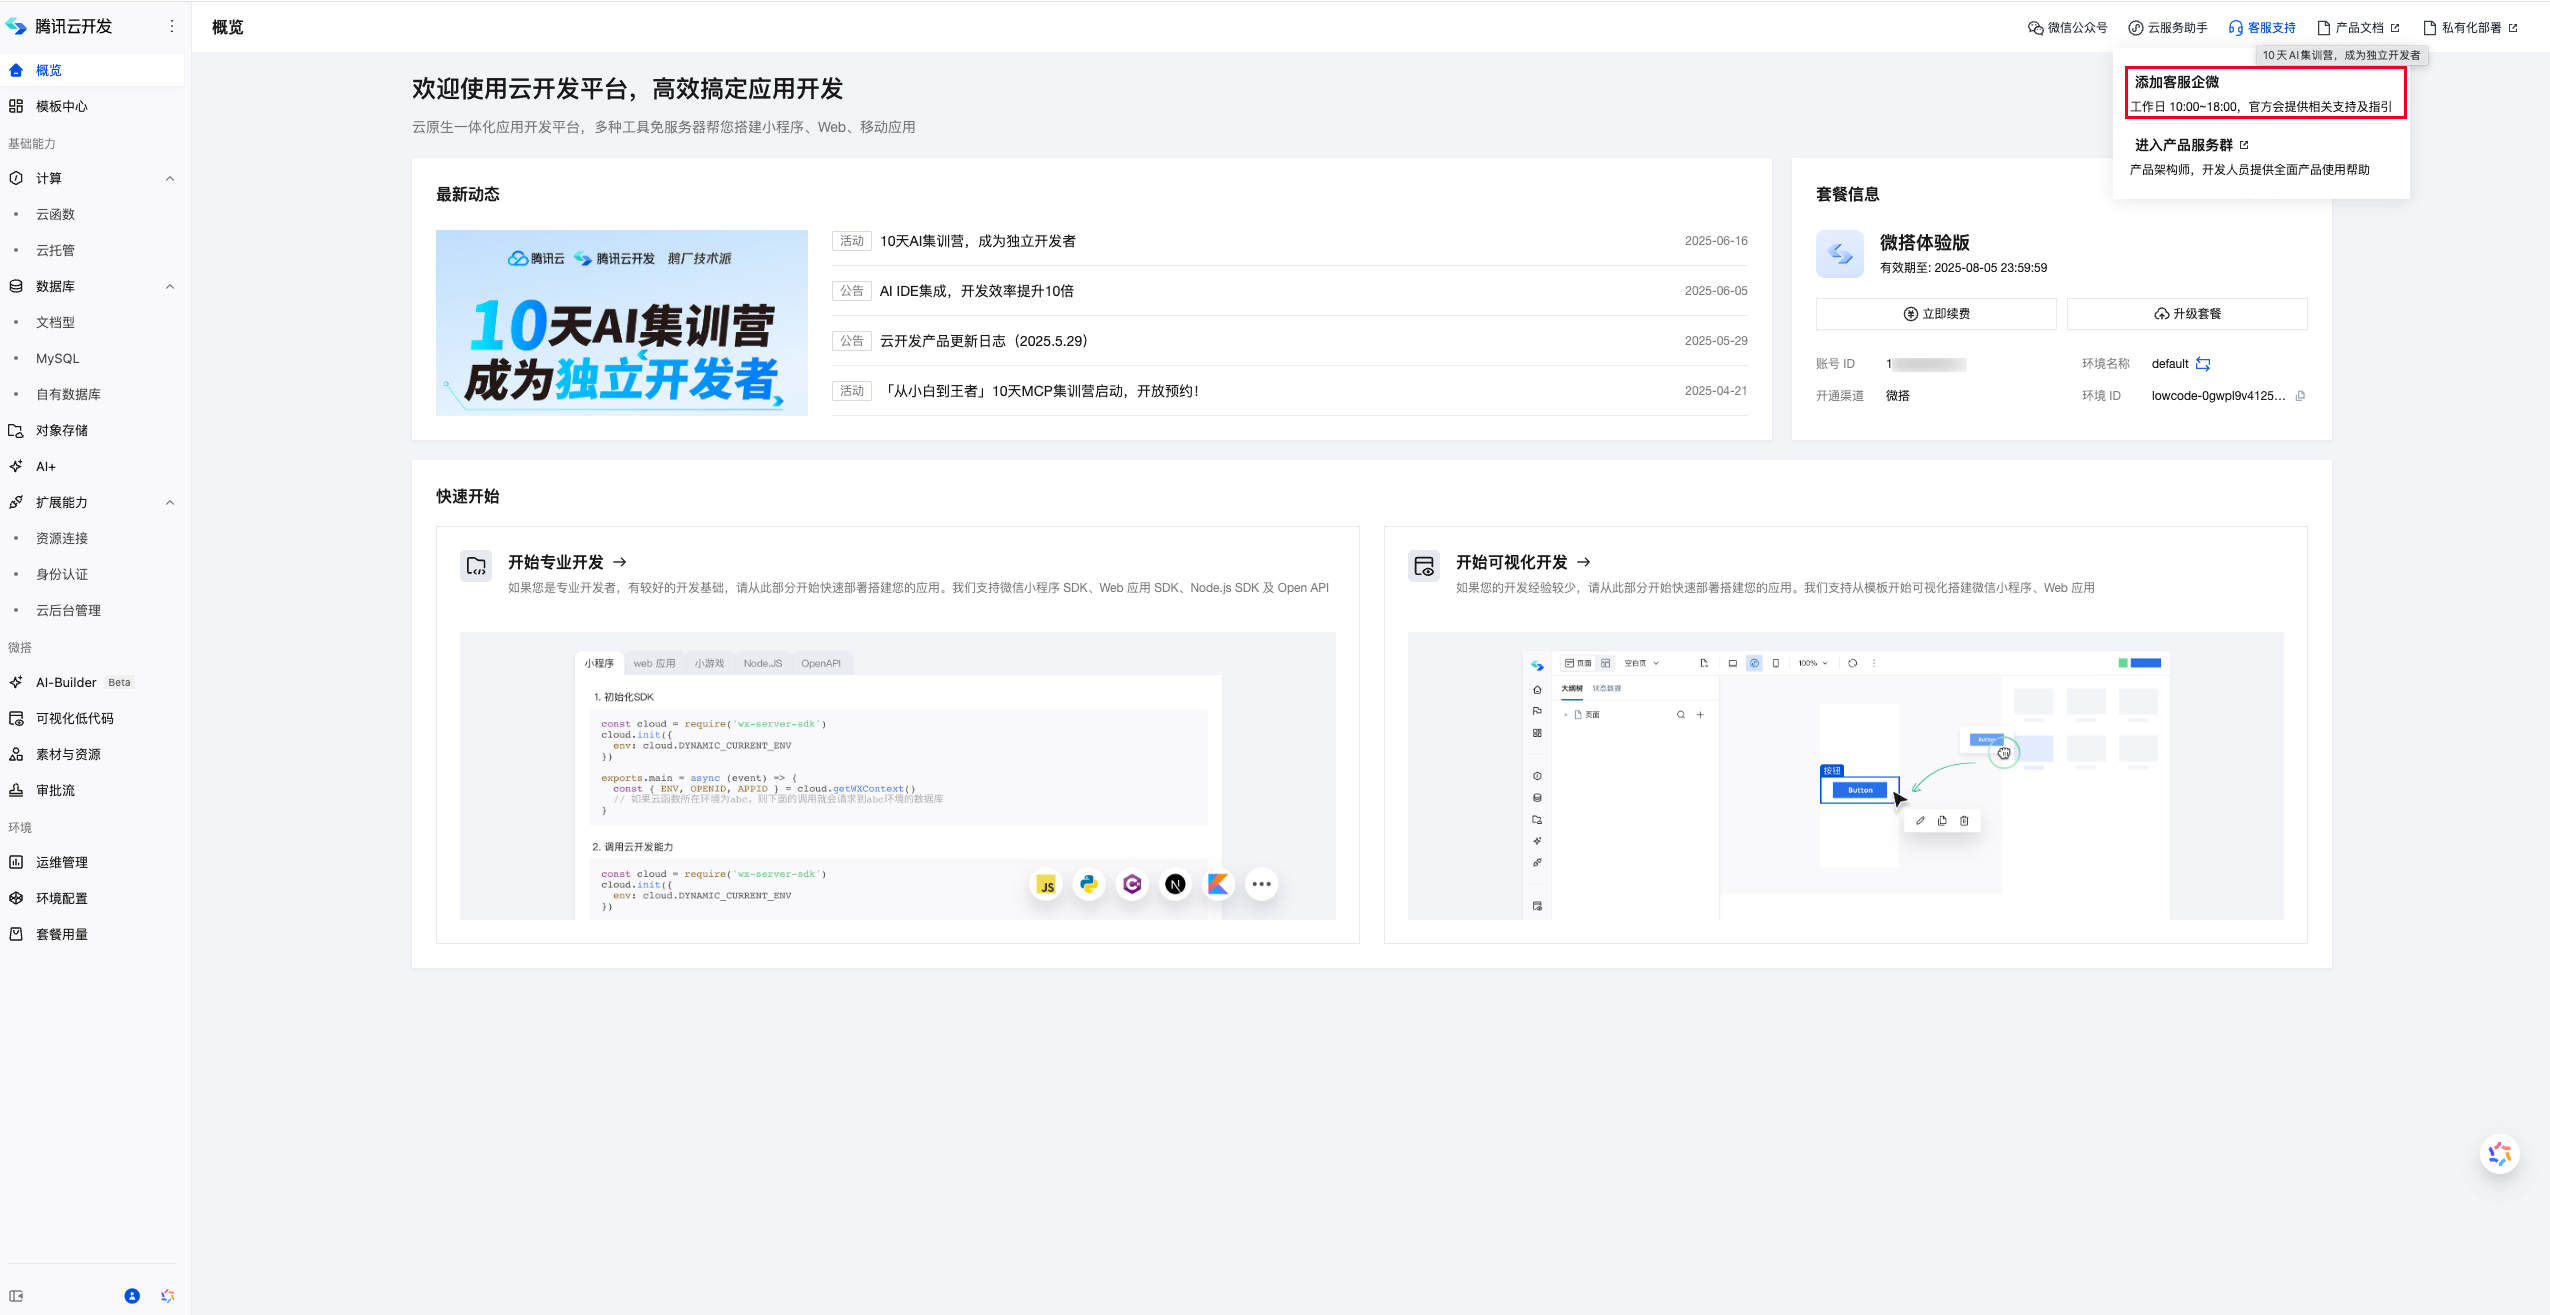Click the 套餐用量 sidebar icon
This screenshot has width=2550, height=1315.
pos(16,934)
